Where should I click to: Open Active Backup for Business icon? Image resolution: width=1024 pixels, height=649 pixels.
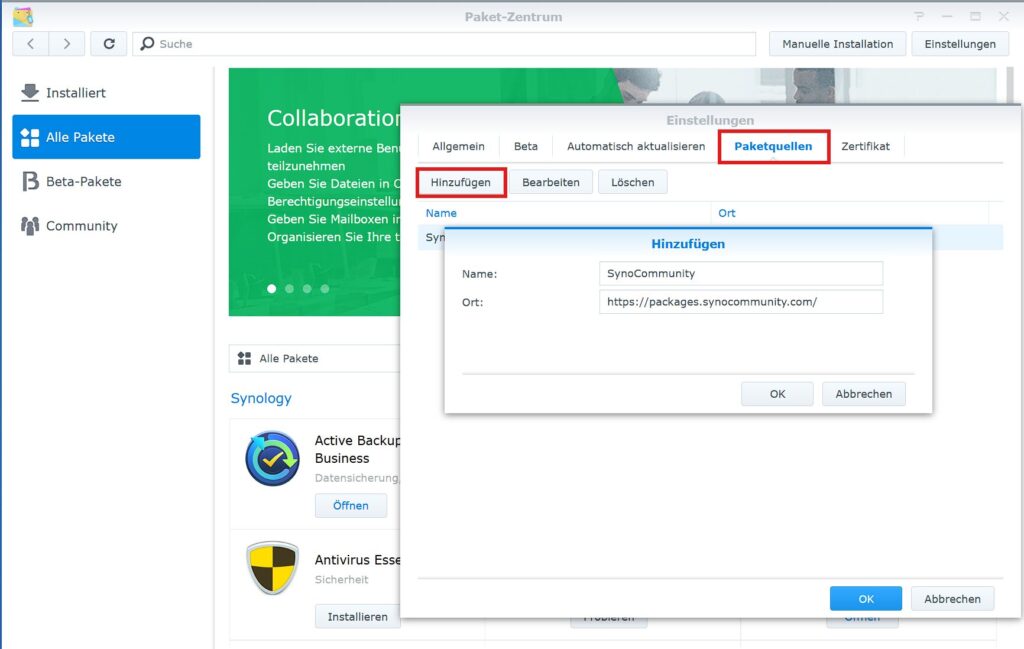[x=272, y=458]
